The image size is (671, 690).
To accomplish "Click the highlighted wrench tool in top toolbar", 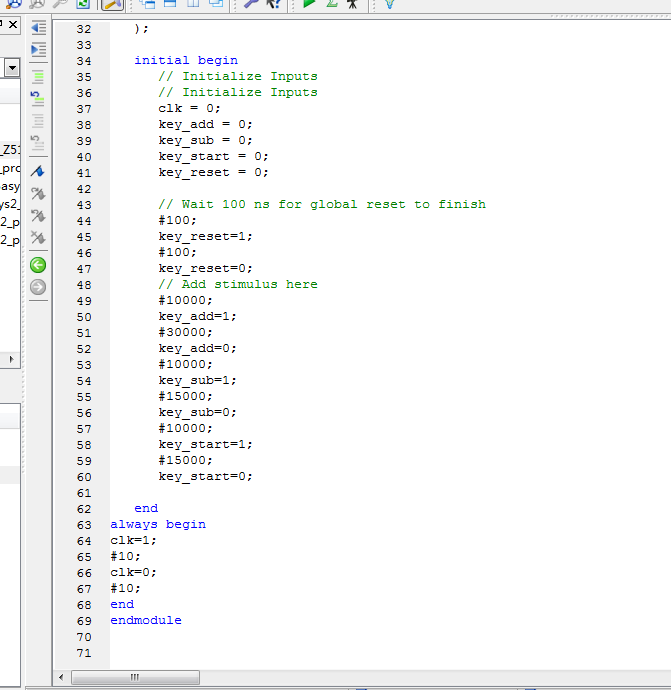I will pyautogui.click(x=112, y=4).
